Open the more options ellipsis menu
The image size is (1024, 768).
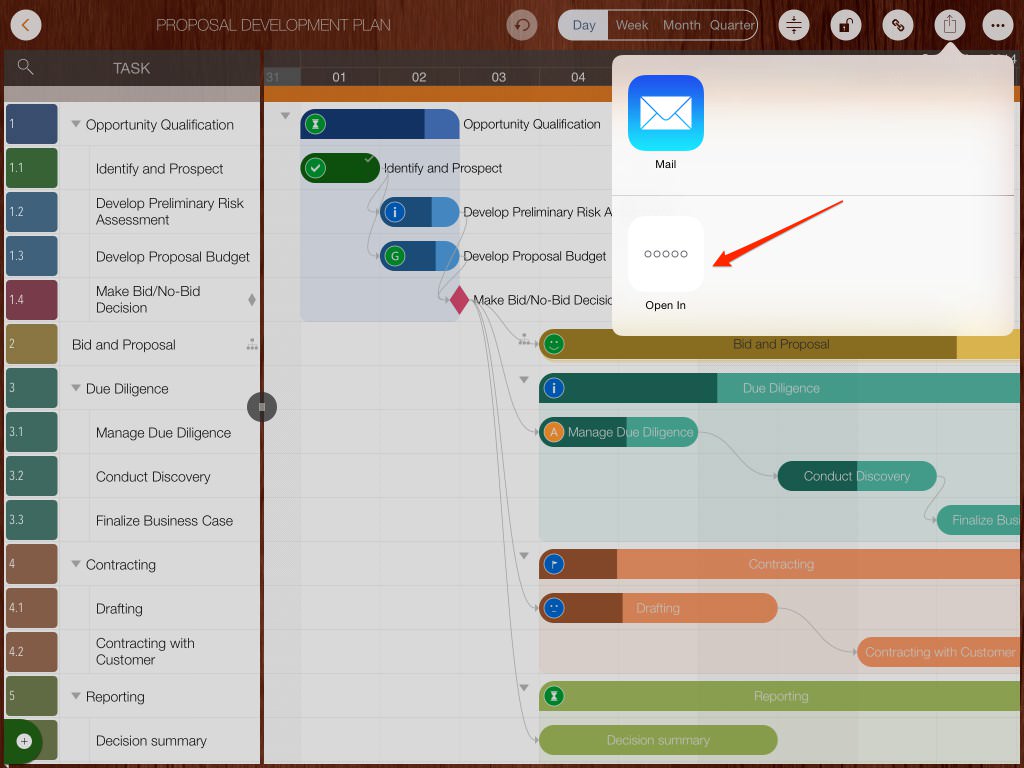997,25
